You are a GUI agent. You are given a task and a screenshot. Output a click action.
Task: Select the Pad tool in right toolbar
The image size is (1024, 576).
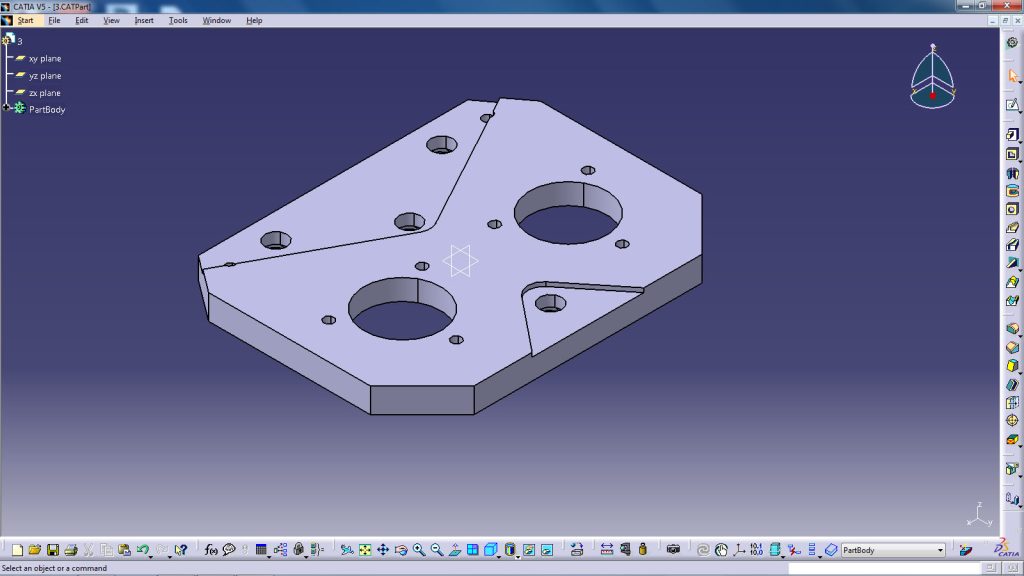pyautogui.click(x=1012, y=135)
